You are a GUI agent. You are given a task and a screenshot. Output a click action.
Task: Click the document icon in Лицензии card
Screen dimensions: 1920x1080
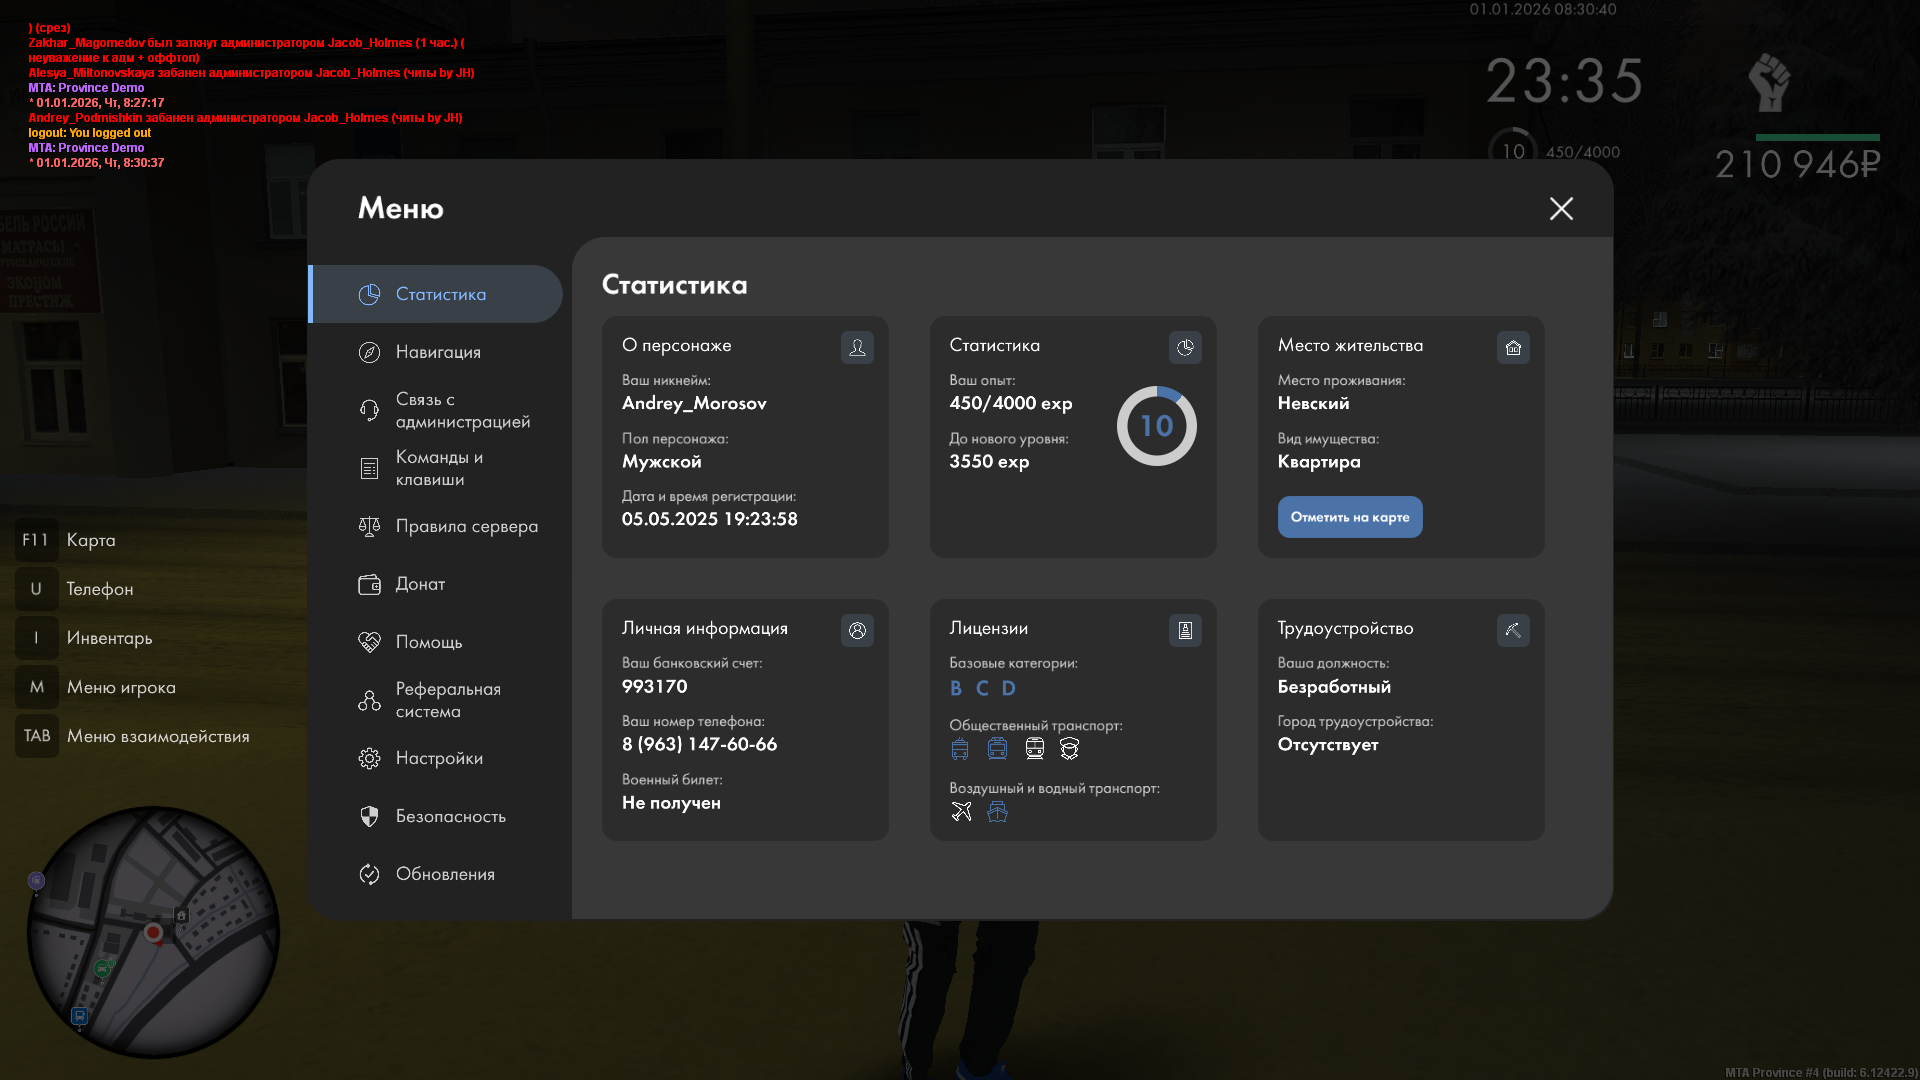[1185, 630]
